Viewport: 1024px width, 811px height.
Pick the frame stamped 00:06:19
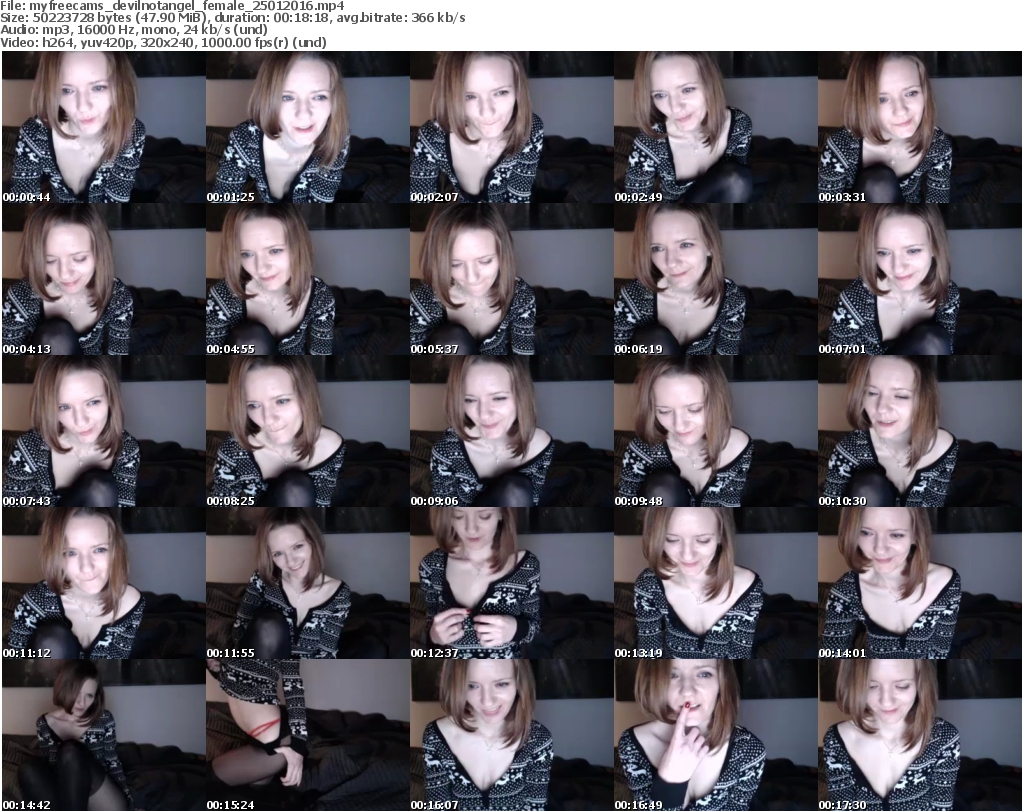click(716, 279)
